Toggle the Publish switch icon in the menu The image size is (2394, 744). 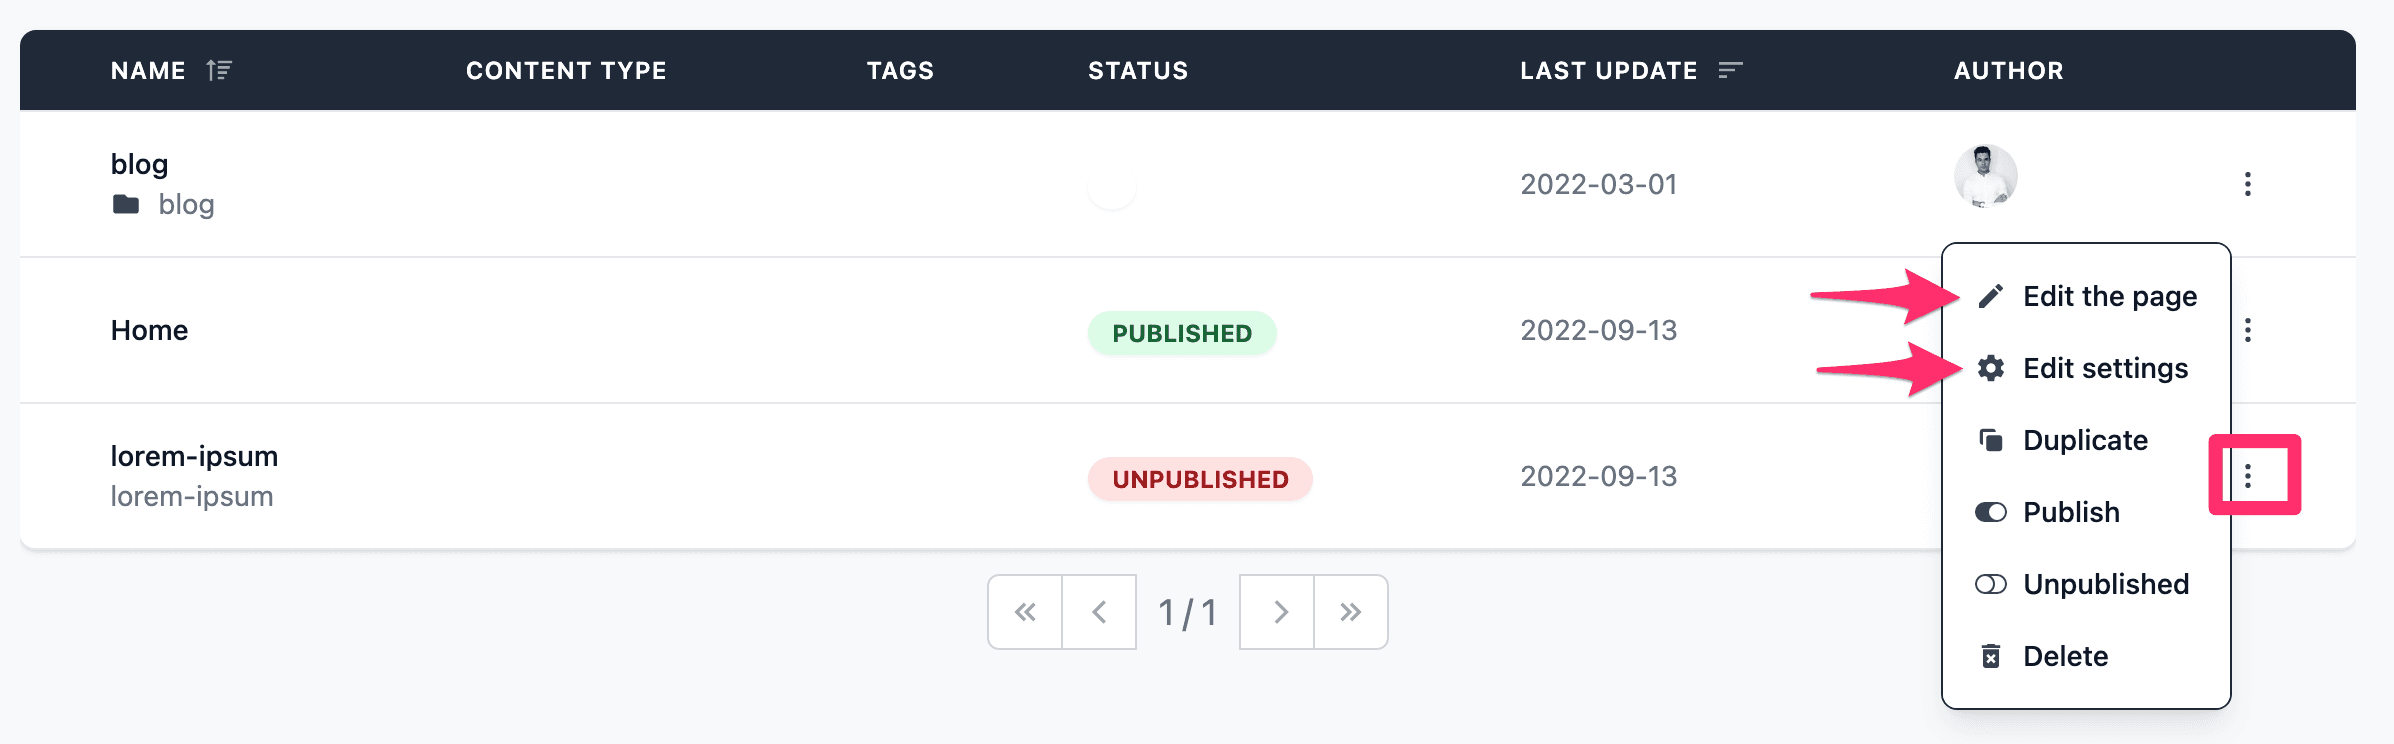coord(1990,512)
